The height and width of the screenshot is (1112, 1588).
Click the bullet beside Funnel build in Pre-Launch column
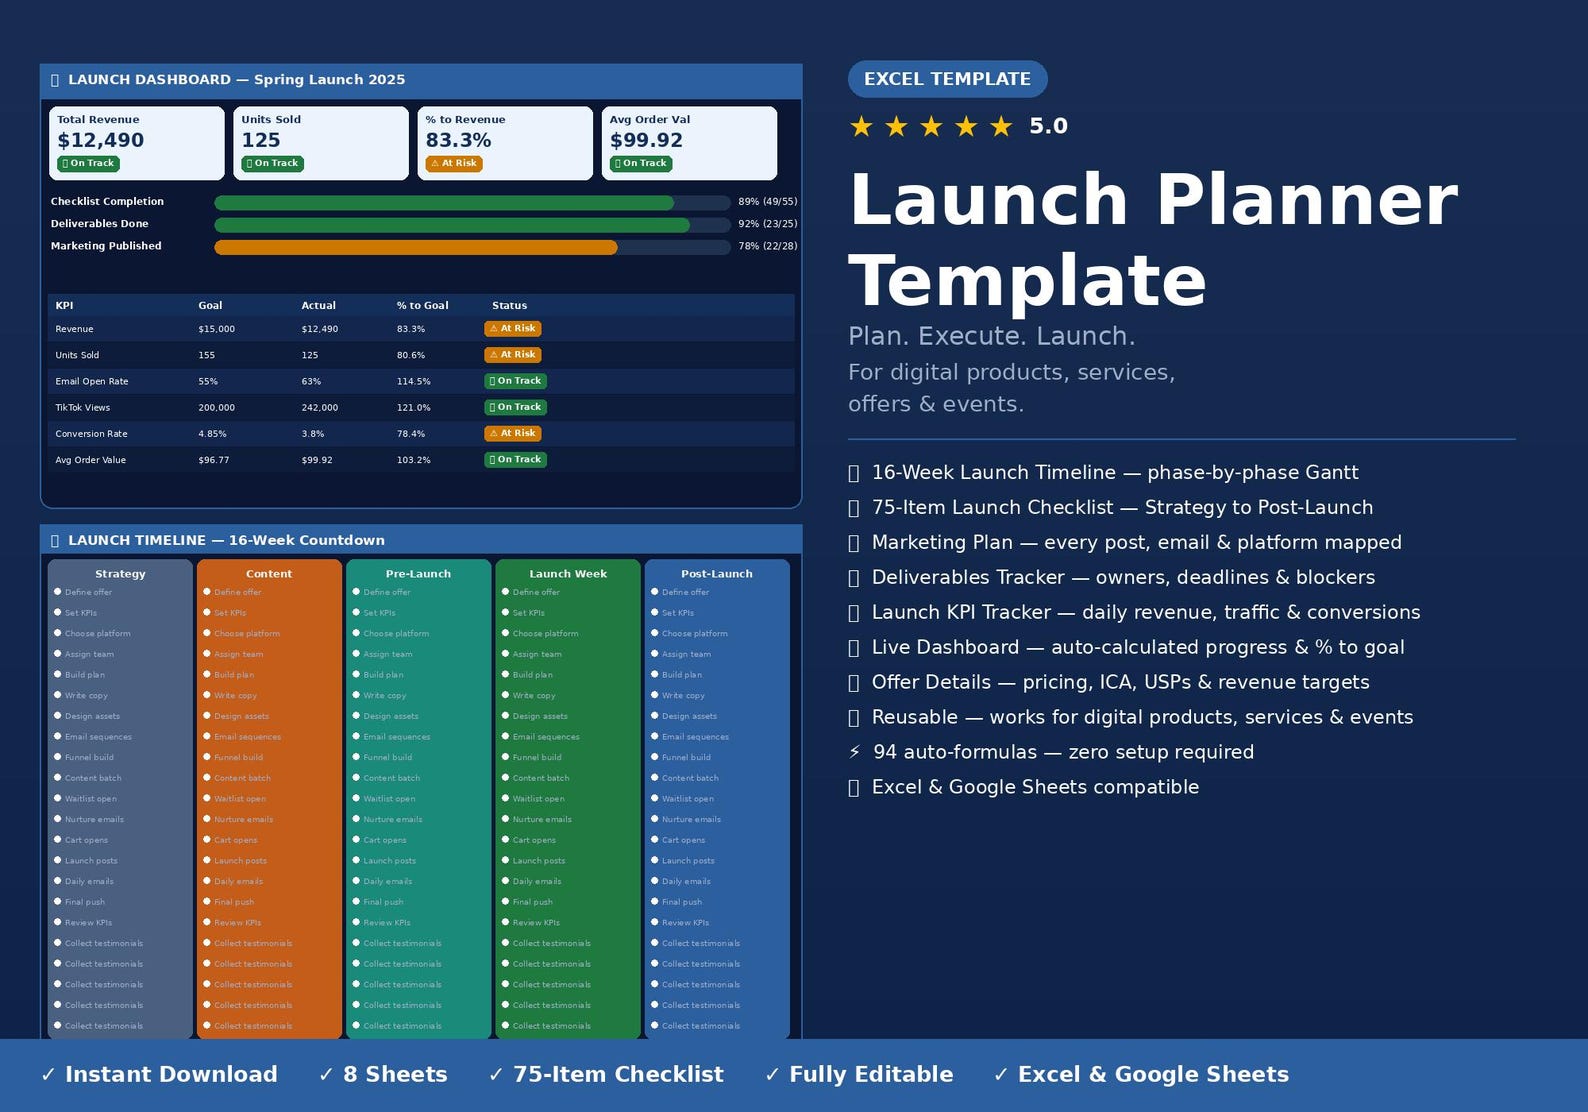click(356, 757)
